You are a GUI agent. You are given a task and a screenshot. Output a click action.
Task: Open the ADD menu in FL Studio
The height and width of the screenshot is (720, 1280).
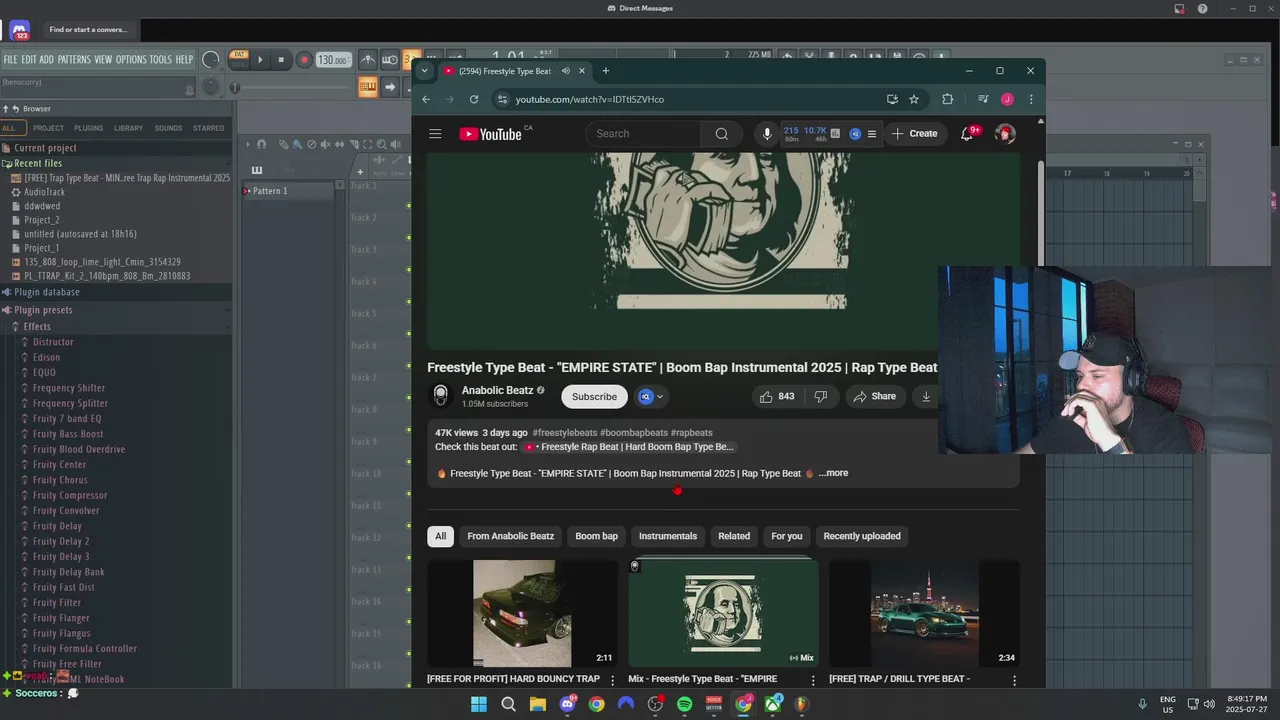pos(47,60)
